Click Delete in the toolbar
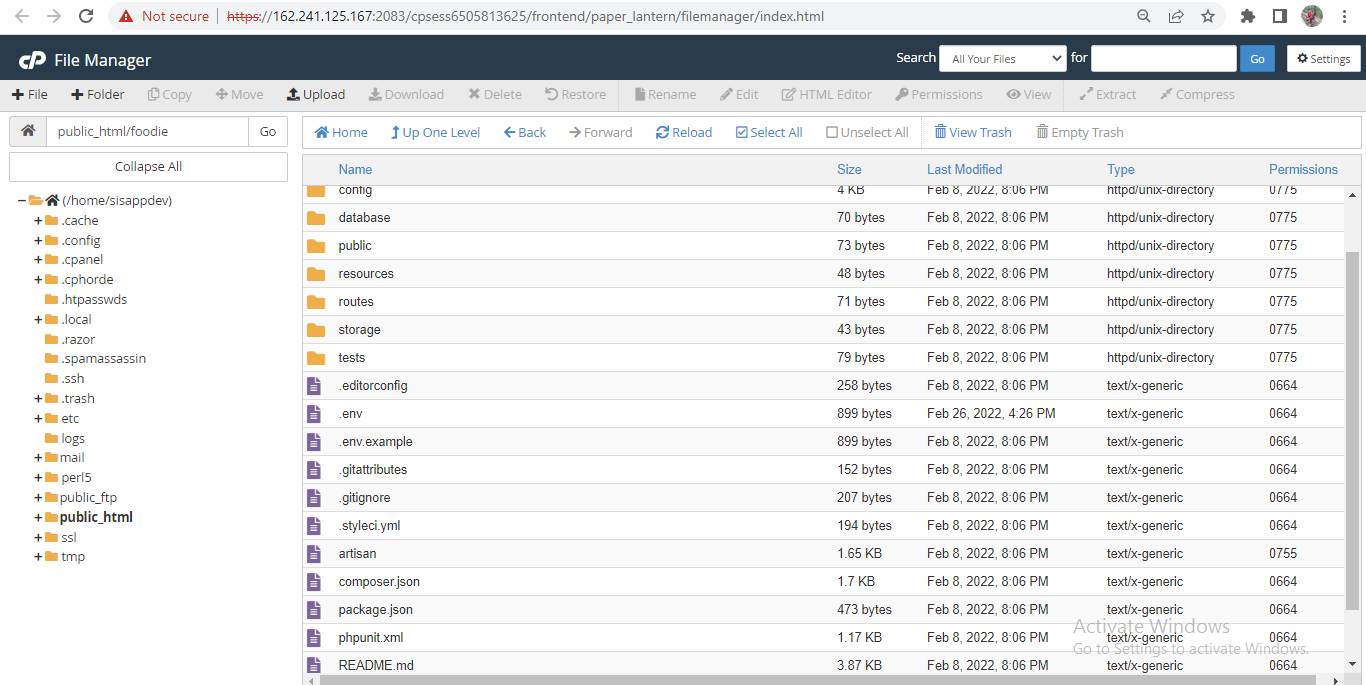The width and height of the screenshot is (1366, 685). (x=495, y=94)
